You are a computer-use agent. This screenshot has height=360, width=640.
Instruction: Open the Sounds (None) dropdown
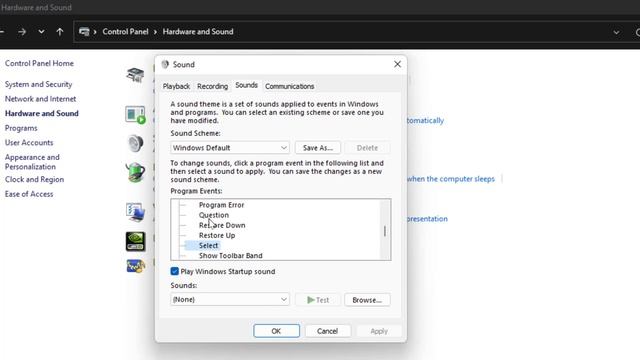pyautogui.click(x=230, y=300)
